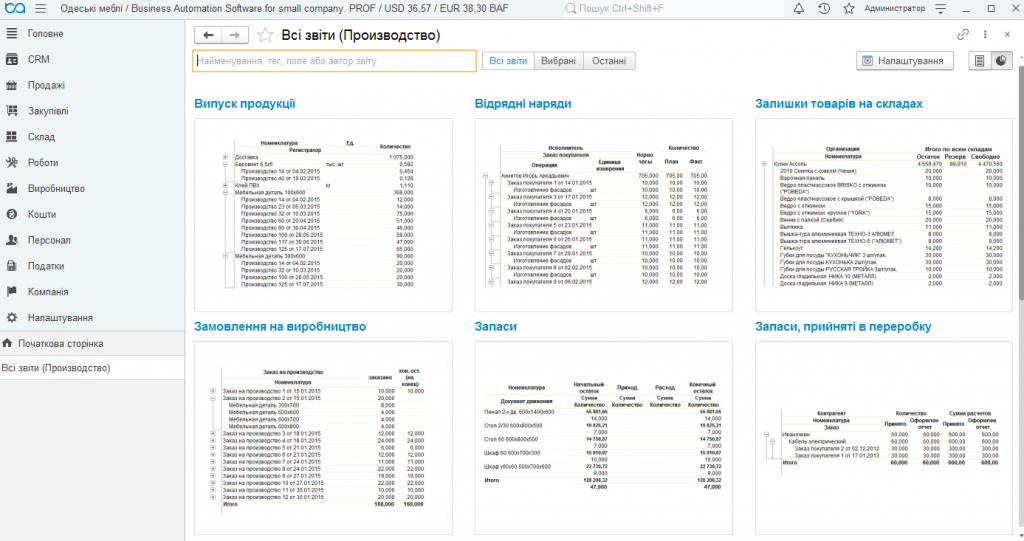Focus the Пошук Ctrl+Shift+F search field
1024x541 pixels.
click(x=673, y=8)
